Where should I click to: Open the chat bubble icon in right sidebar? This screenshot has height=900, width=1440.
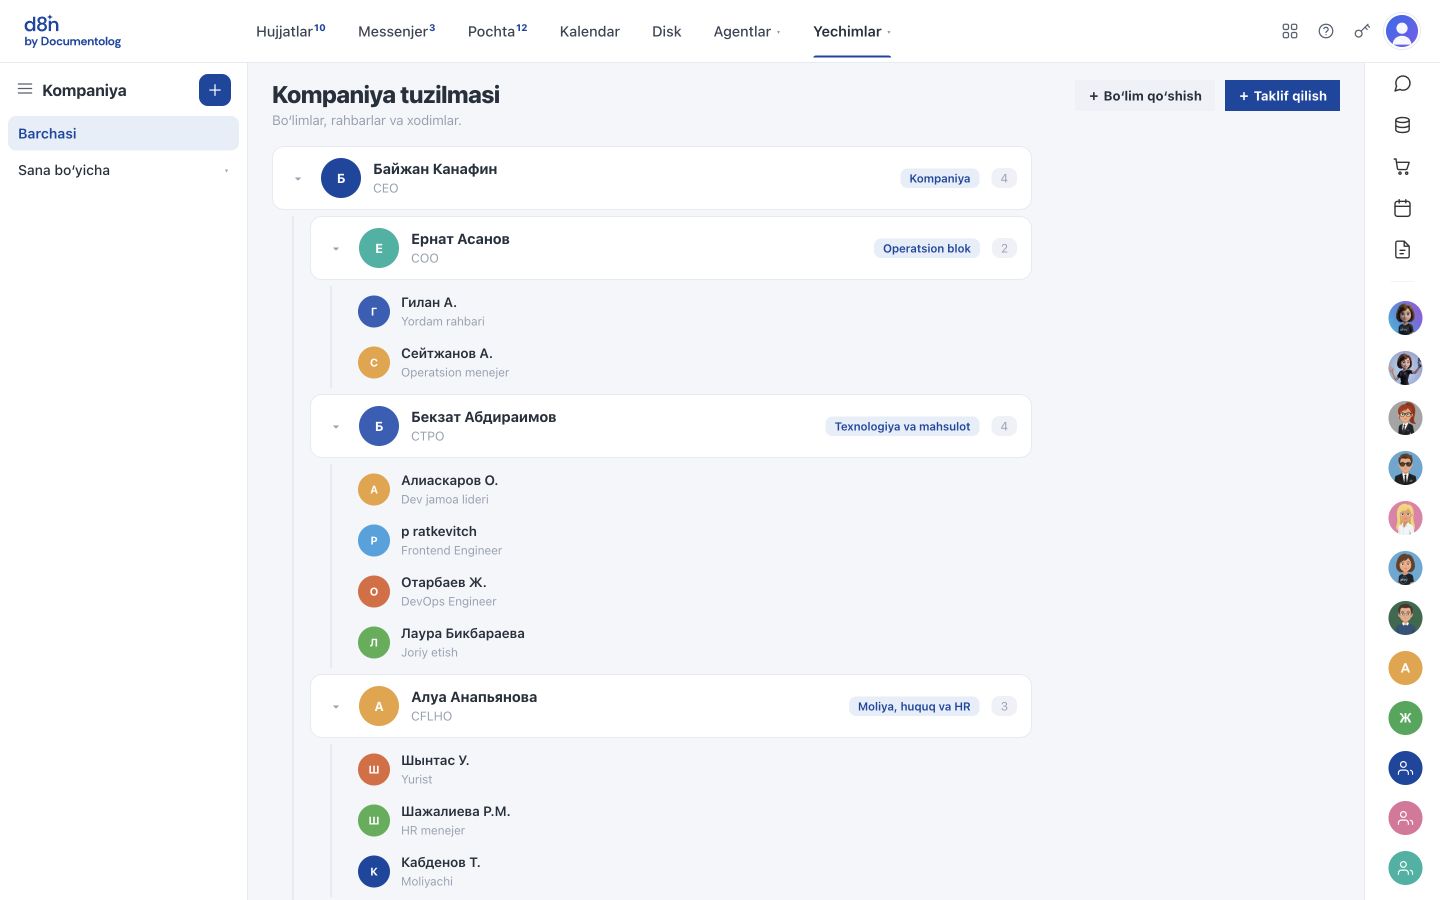(x=1402, y=83)
